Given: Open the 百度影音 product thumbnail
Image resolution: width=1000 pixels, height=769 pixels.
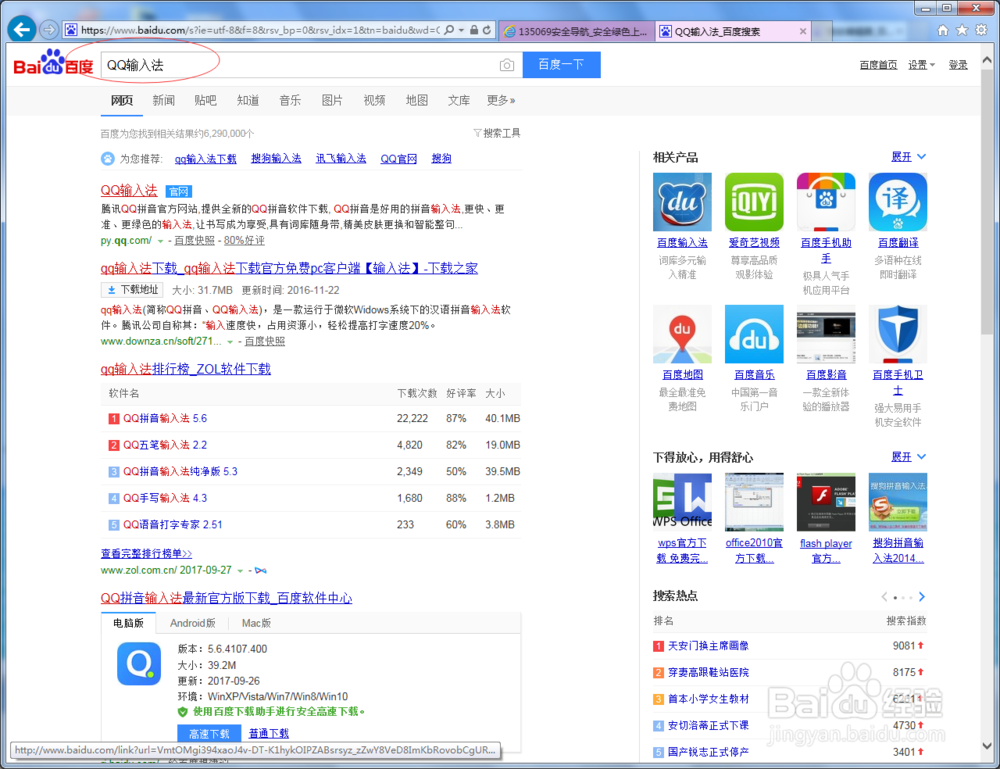Looking at the screenshot, I should [x=826, y=334].
